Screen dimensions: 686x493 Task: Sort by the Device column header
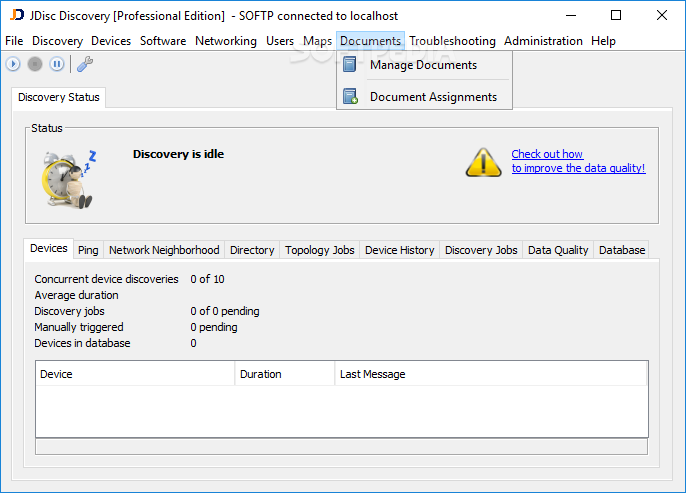pos(135,374)
